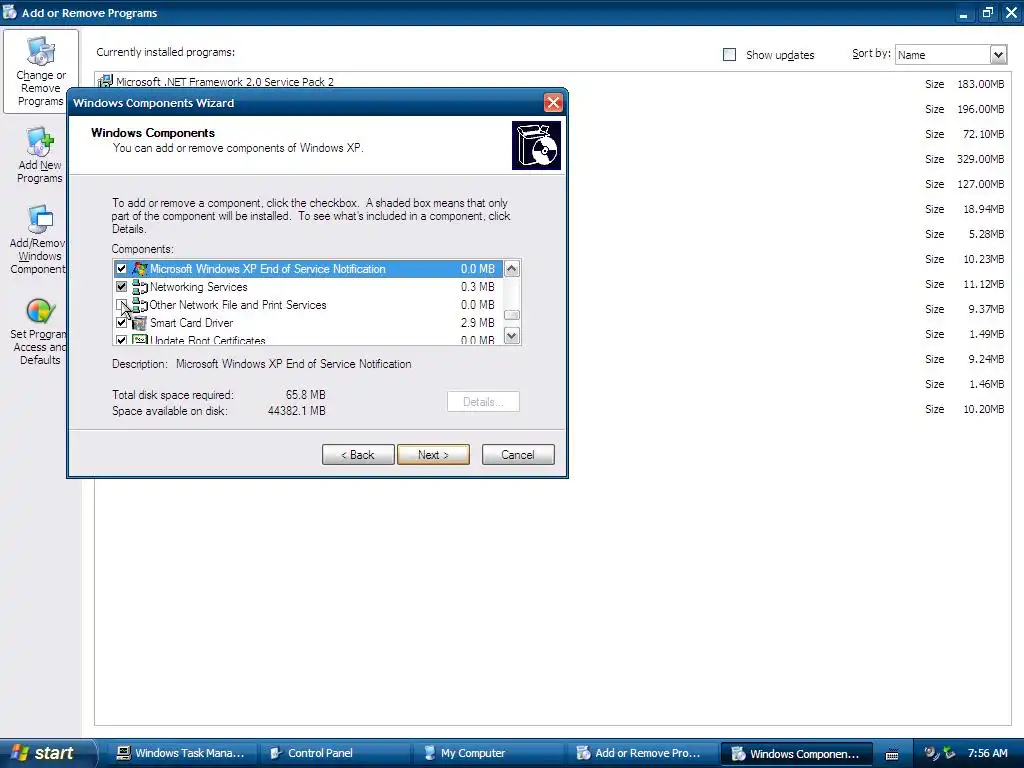Click the Update Root Certificates component icon

pos(139,340)
